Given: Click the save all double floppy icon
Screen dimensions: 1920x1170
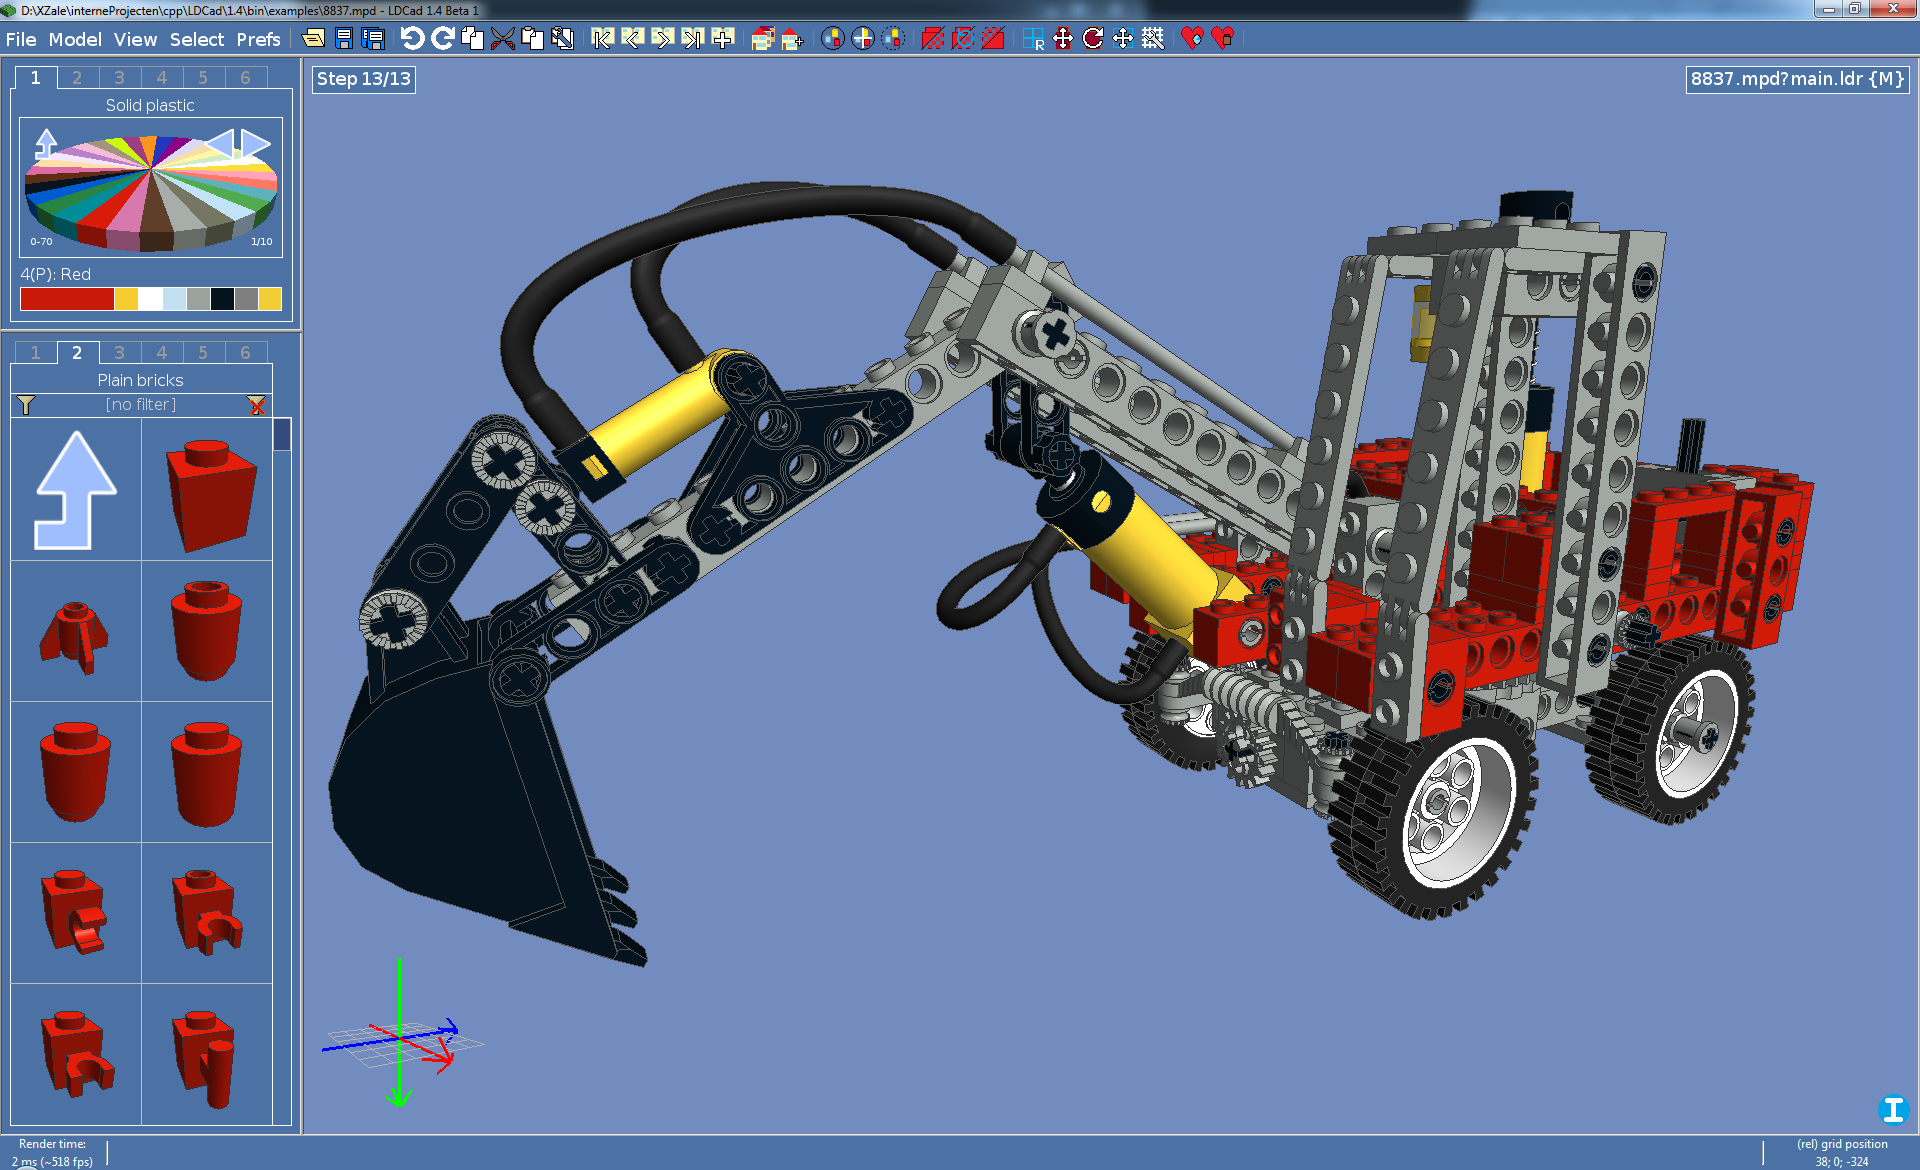Looking at the screenshot, I should click(x=373, y=39).
